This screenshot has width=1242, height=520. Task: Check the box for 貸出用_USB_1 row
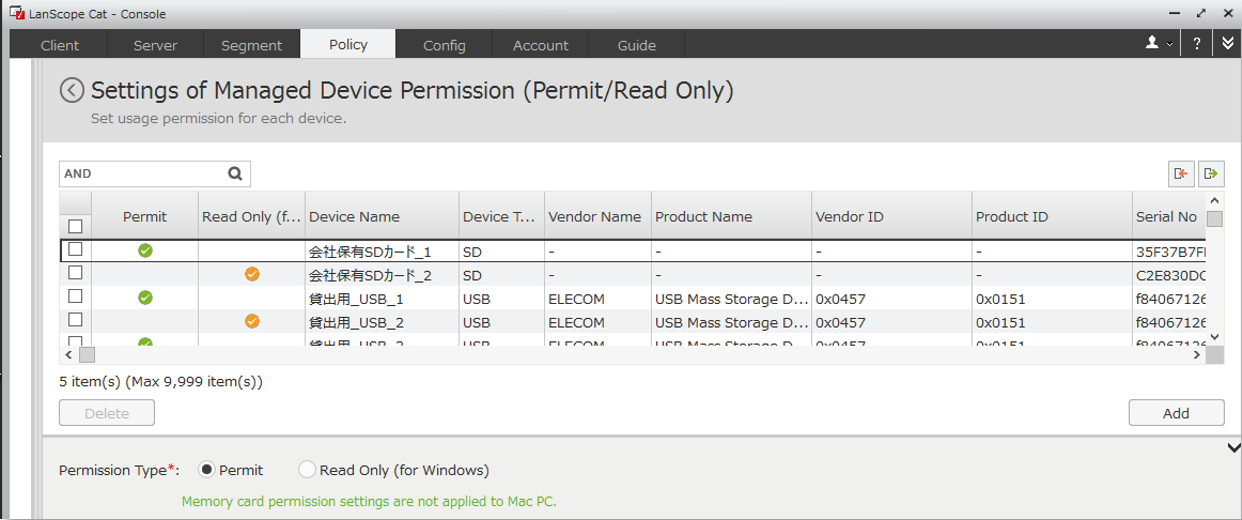point(75,297)
